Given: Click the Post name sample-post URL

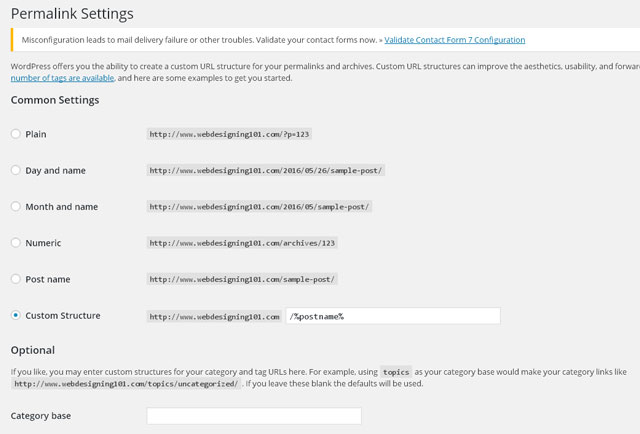Looking at the screenshot, I should [242, 279].
